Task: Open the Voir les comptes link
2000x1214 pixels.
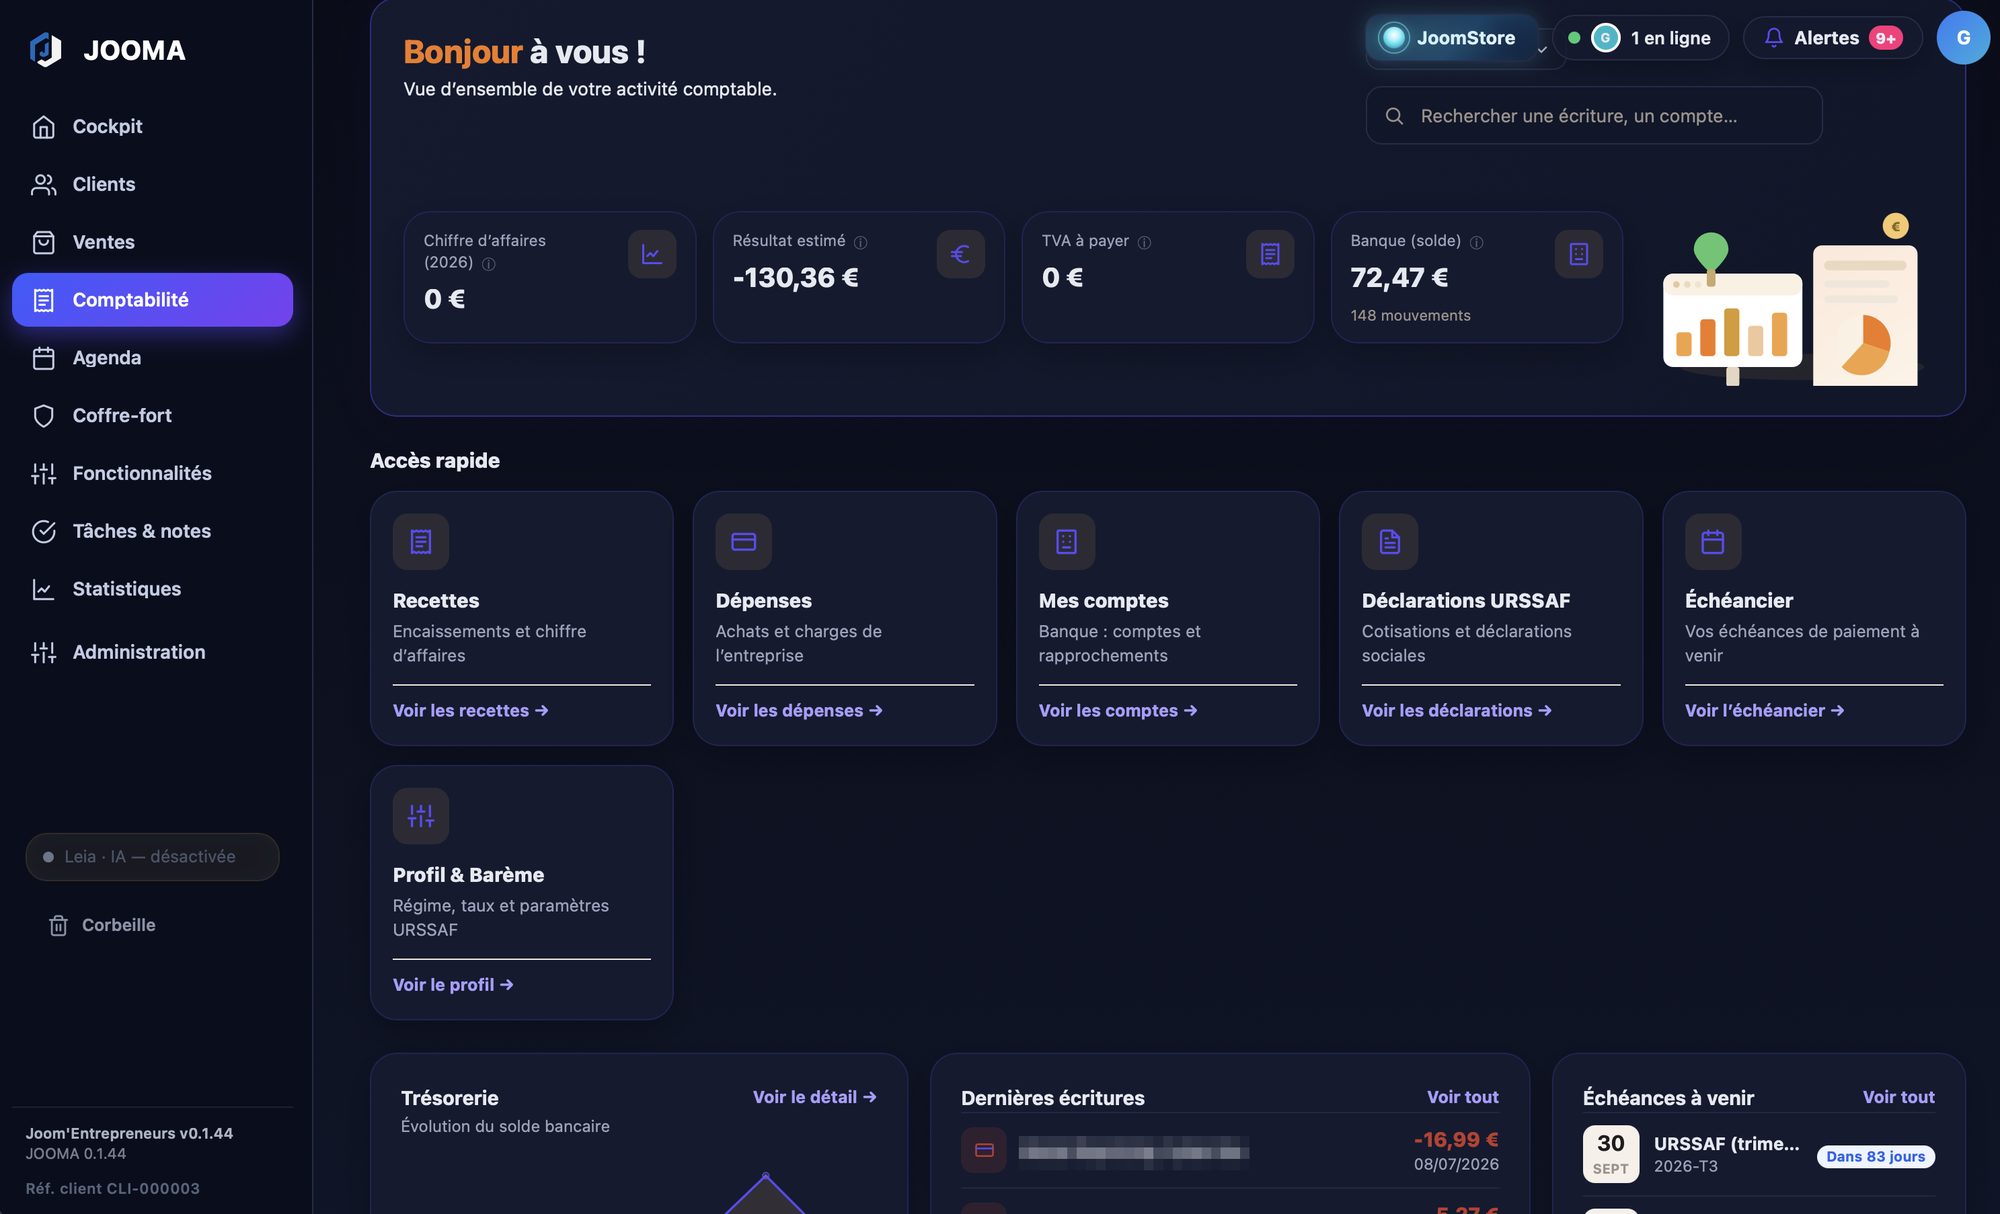Action: pos(1118,711)
